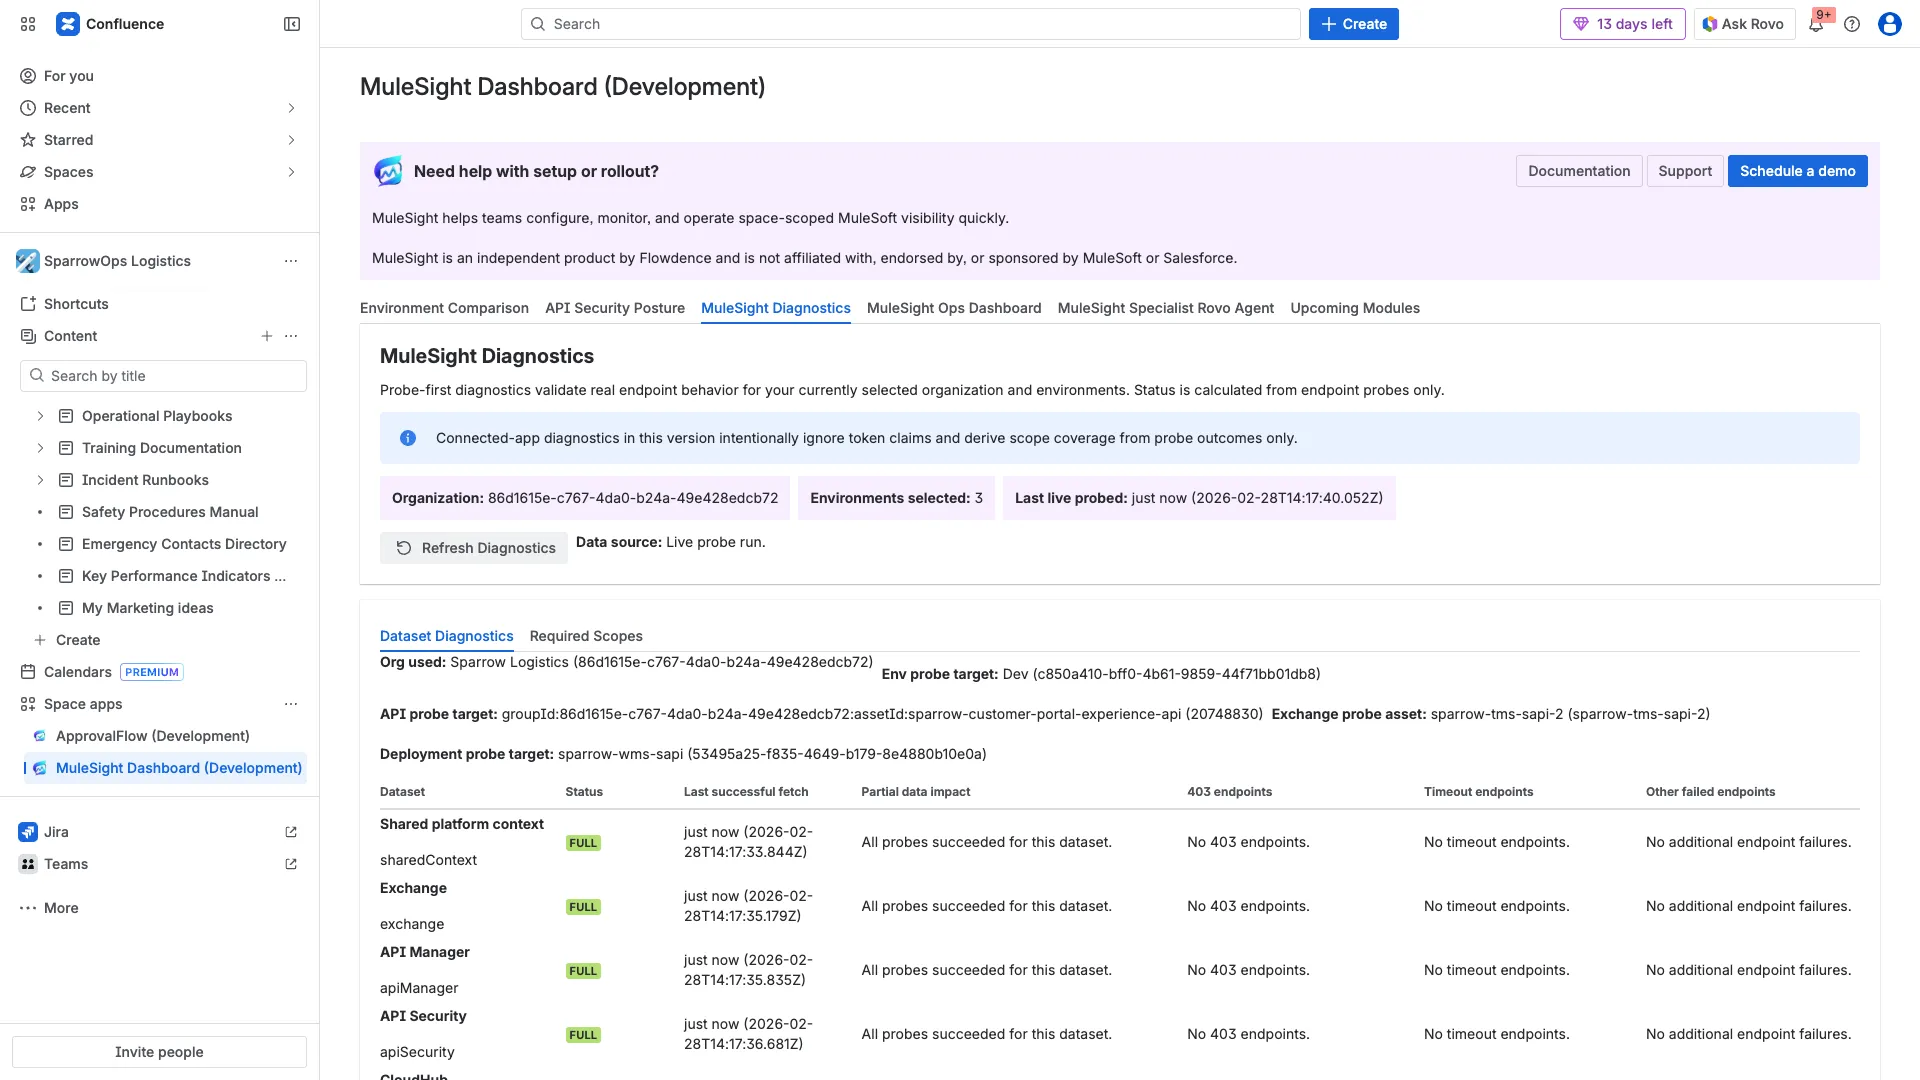Expand the Recent section chevron
Screen dimensions: 1920x1080
coord(291,108)
